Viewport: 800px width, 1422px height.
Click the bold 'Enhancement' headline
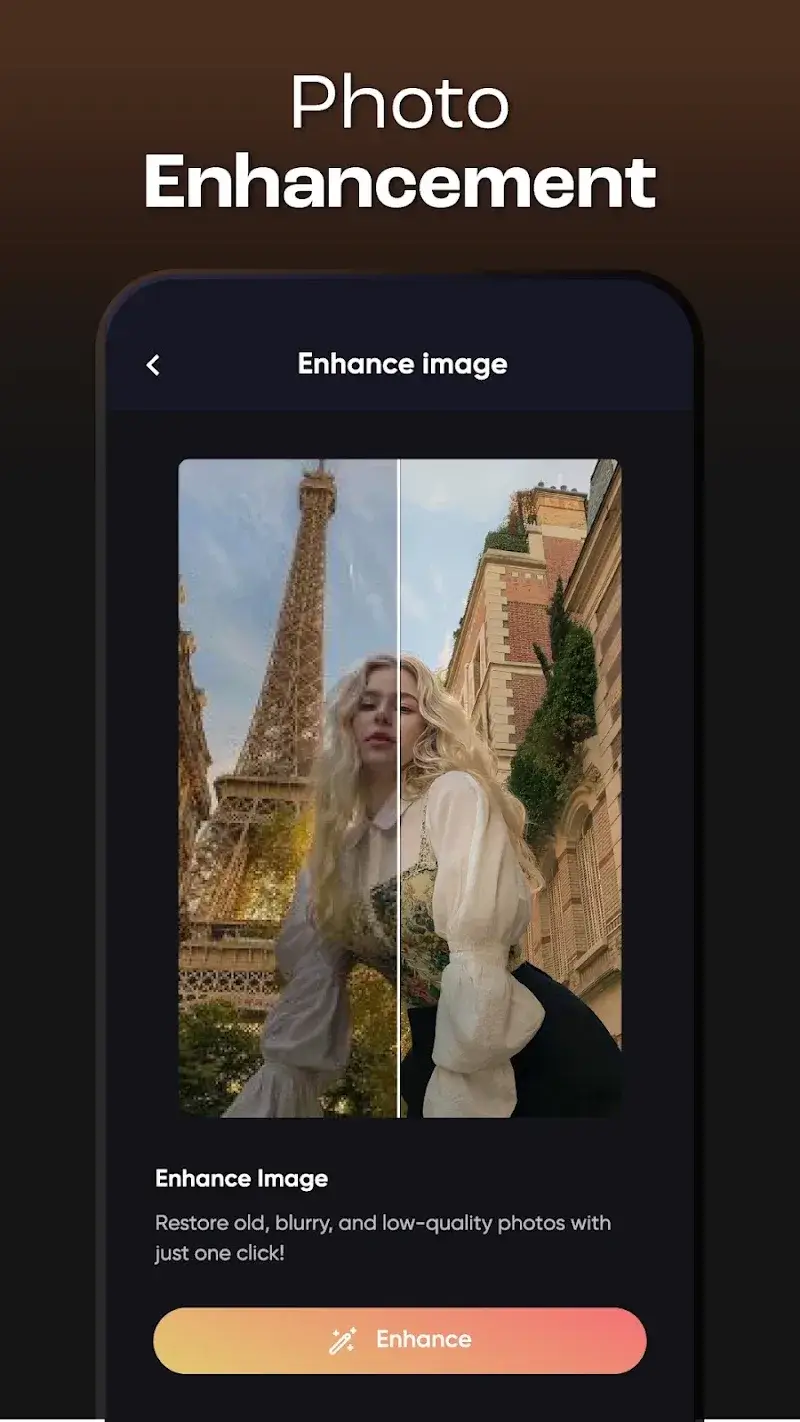point(400,182)
